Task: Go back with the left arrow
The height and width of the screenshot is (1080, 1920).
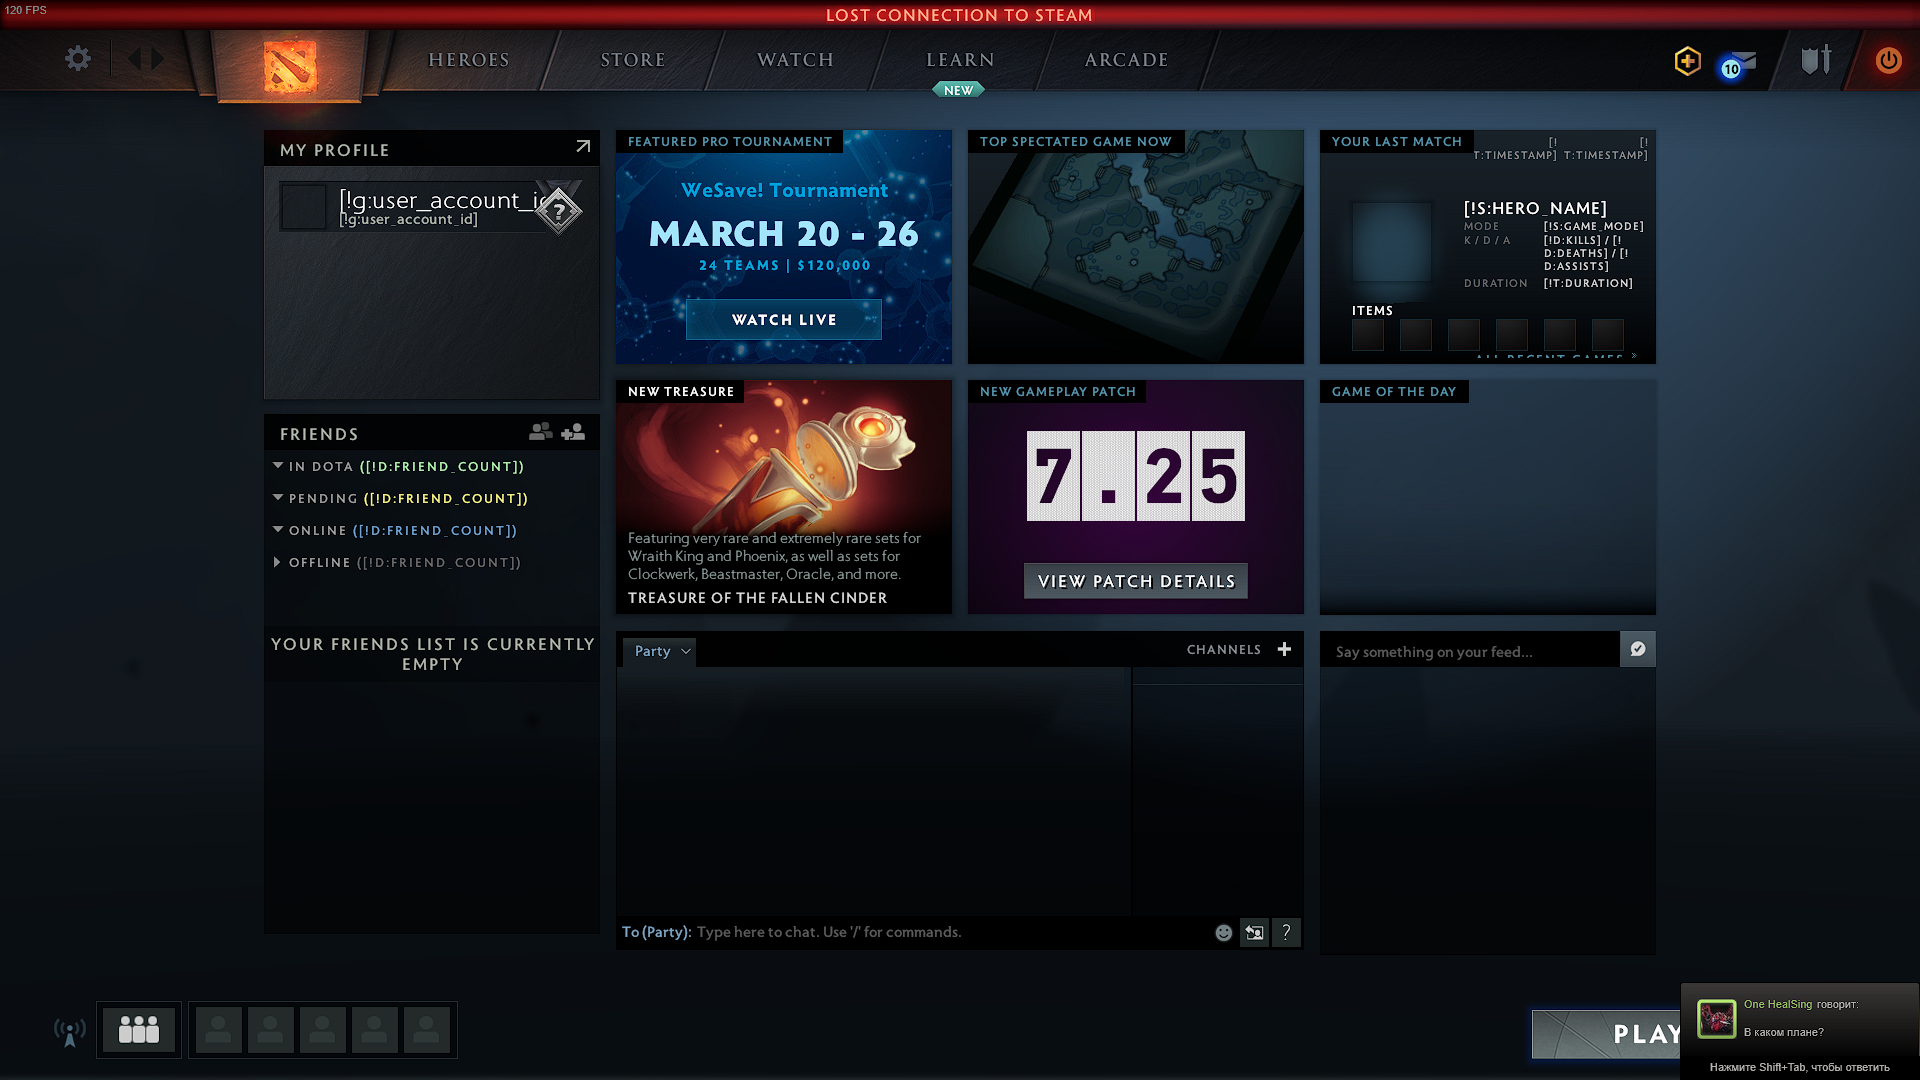Action: pyautogui.click(x=134, y=59)
